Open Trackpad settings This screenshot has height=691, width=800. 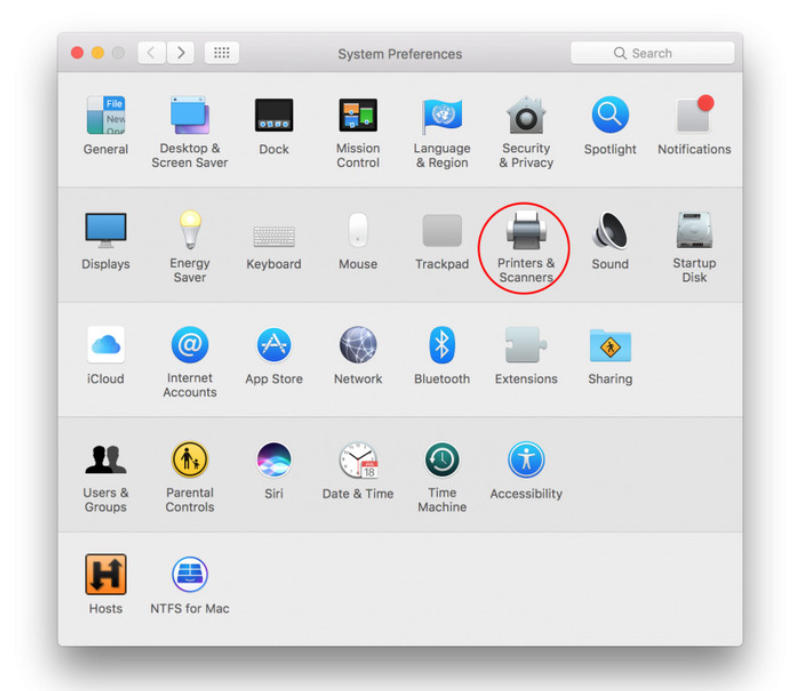pos(441,232)
